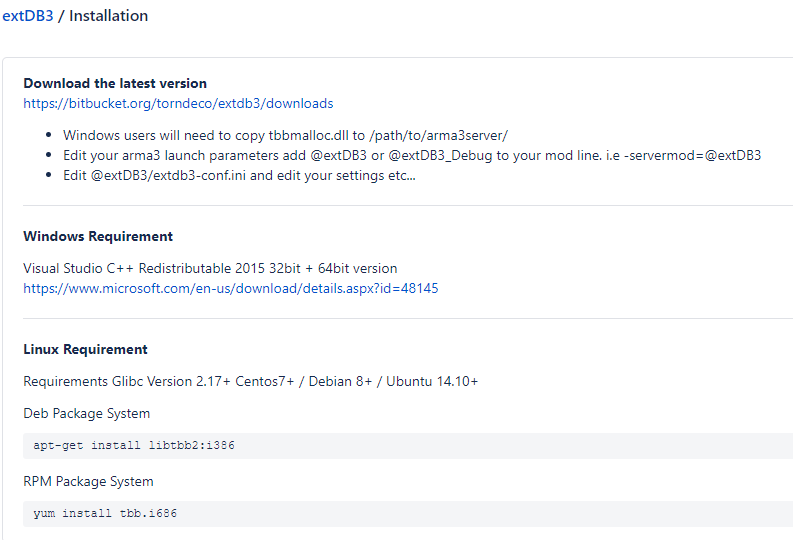Click the Linux Requirement heading
Screen dimensions: 793x540
point(85,349)
